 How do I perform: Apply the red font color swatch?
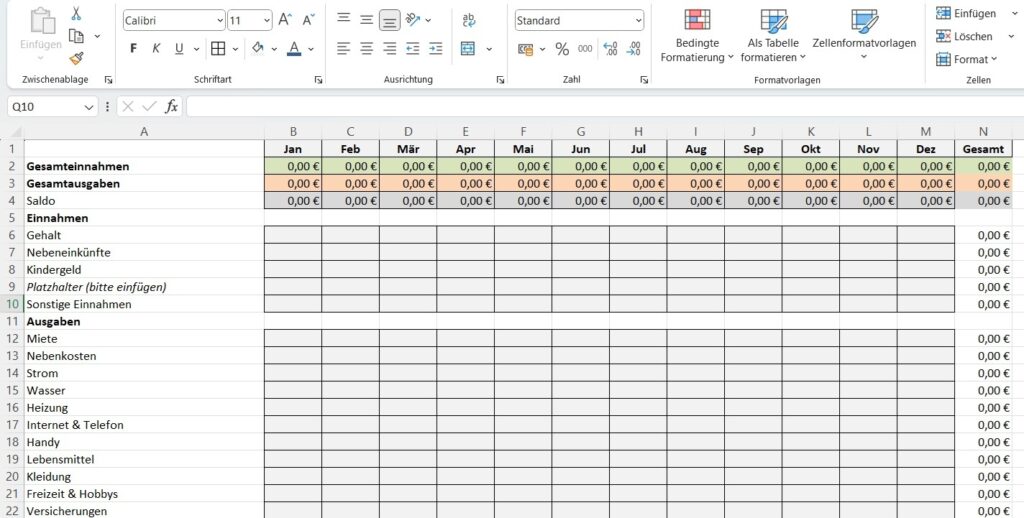coord(293,49)
